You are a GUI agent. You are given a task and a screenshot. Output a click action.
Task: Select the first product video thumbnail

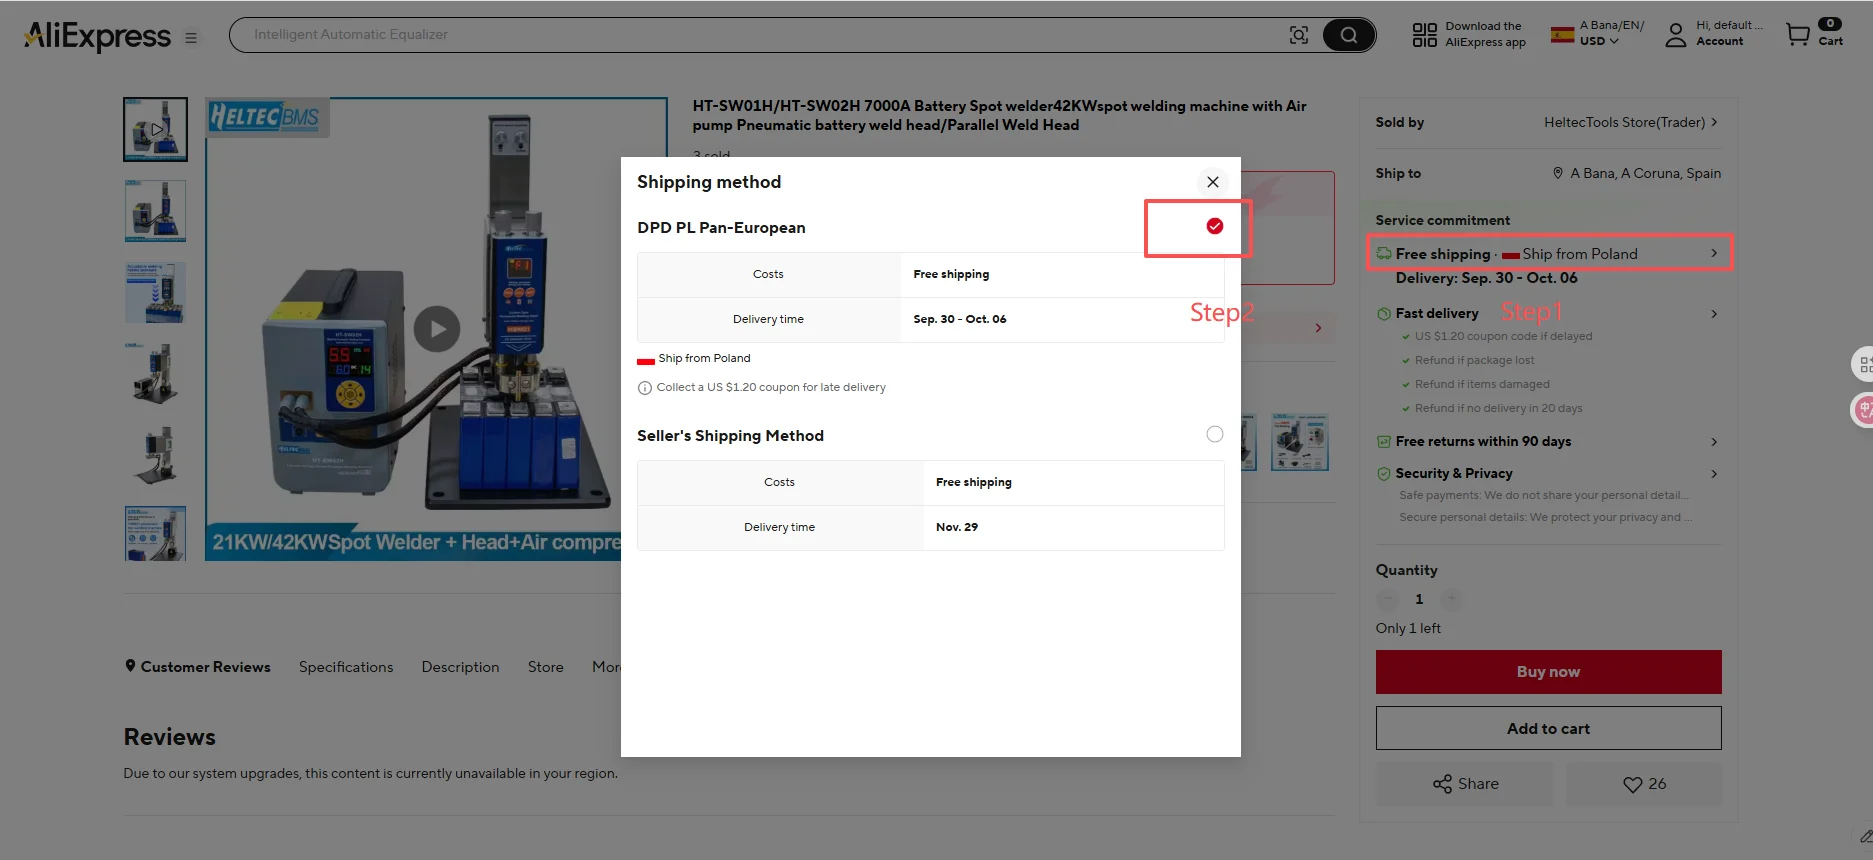(x=155, y=129)
